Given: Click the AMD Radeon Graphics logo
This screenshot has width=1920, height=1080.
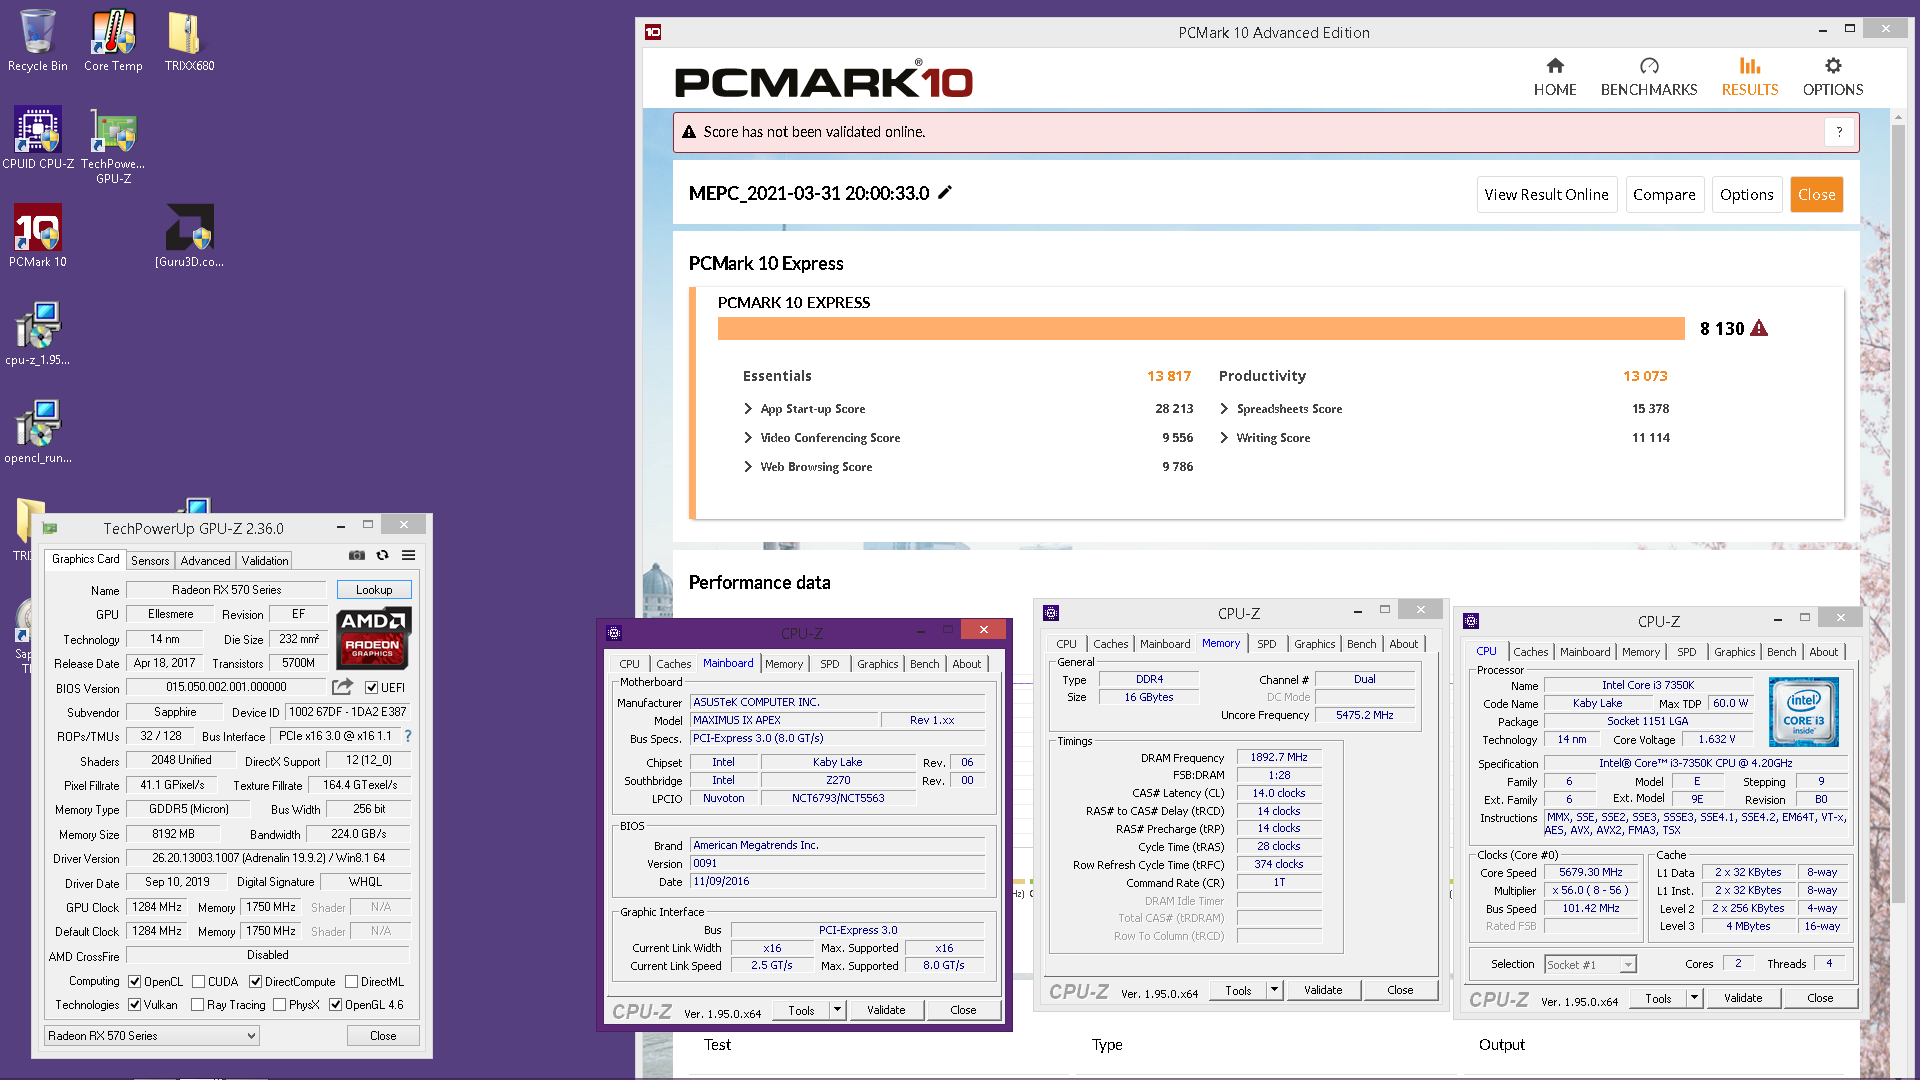Looking at the screenshot, I should (373, 637).
